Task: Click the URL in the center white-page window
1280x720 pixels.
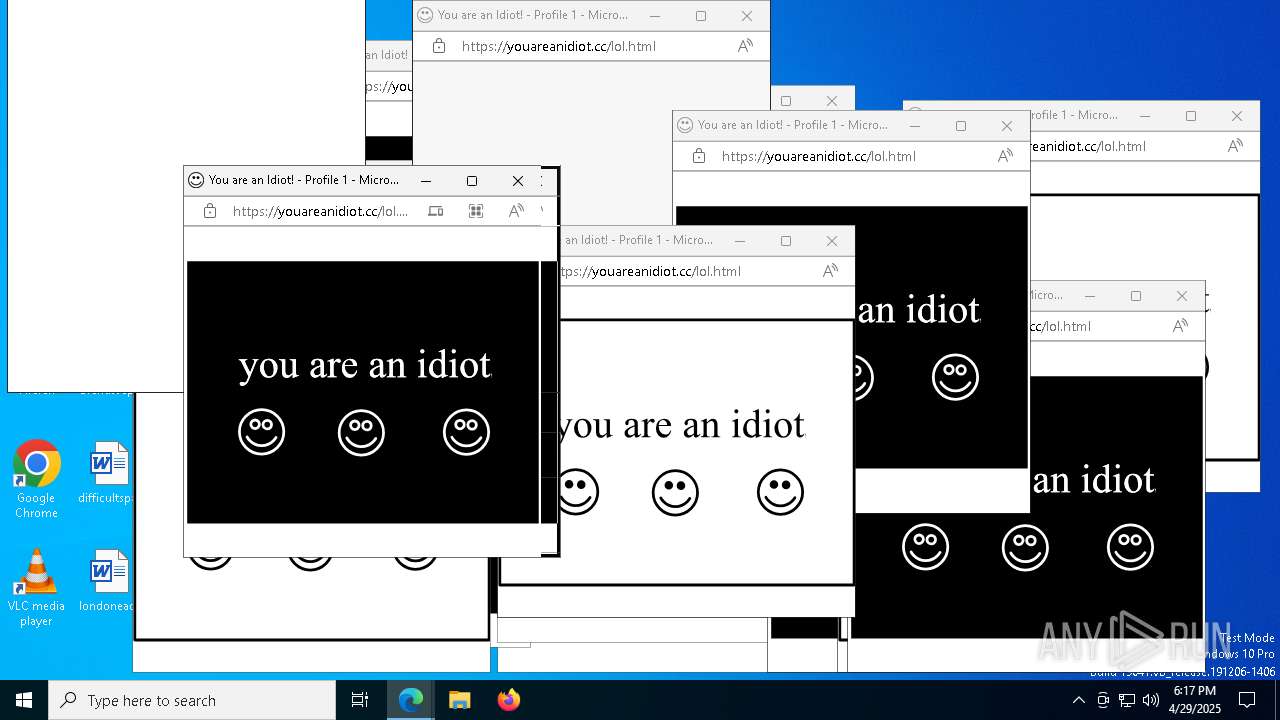Action: click(x=651, y=271)
